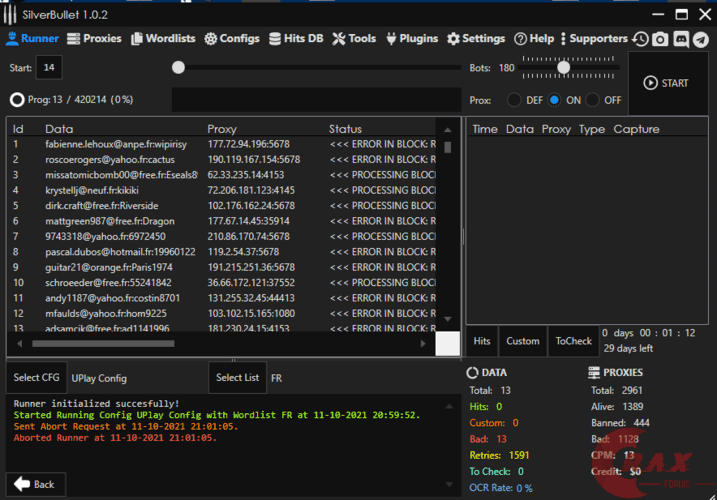
Task: Switch to the ToCheck results tab
Action: point(573,341)
